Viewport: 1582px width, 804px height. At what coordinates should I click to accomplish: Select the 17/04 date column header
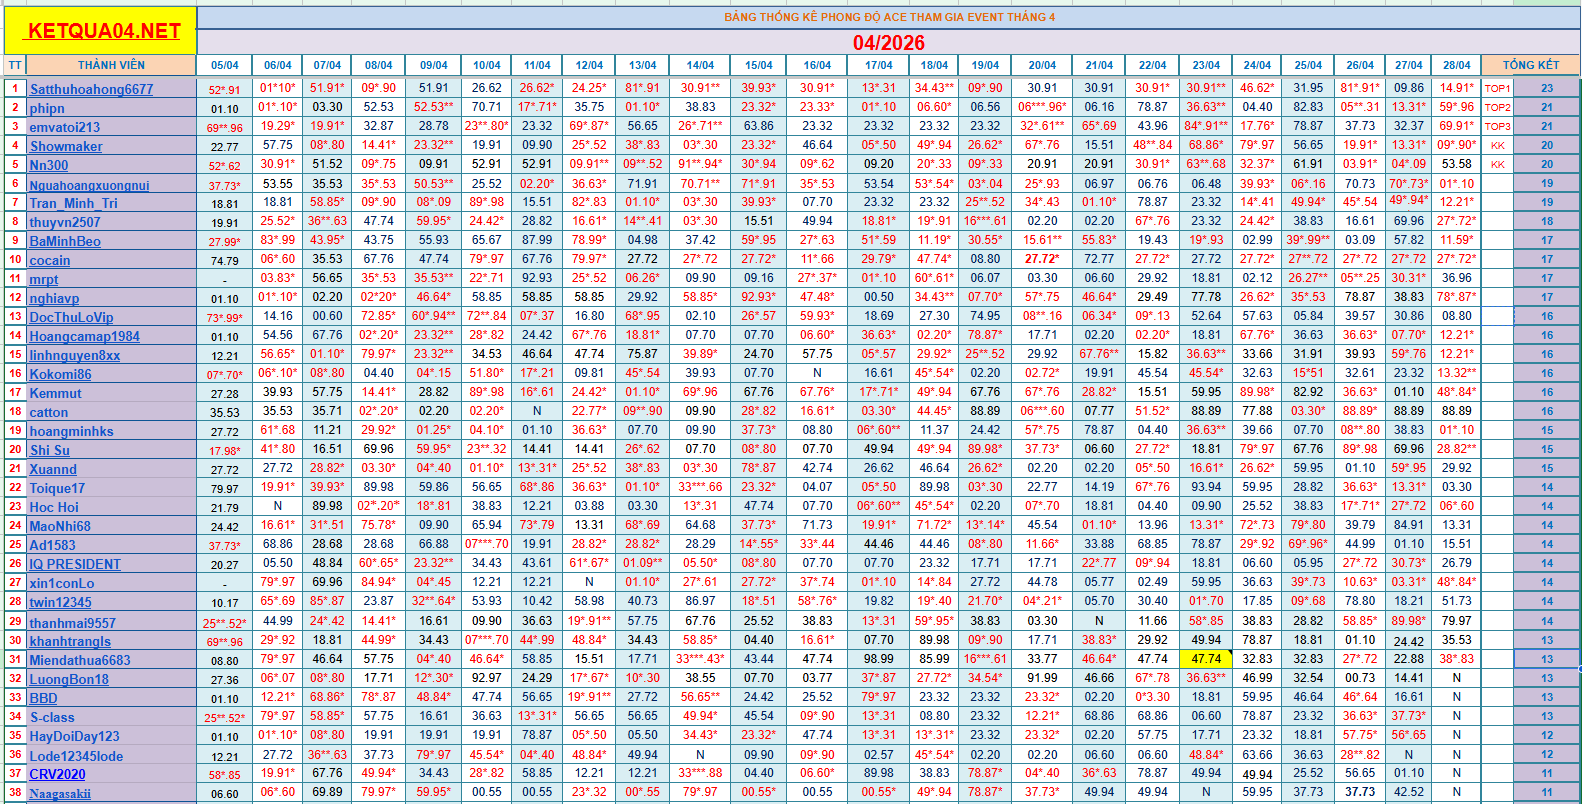pyautogui.click(x=879, y=65)
